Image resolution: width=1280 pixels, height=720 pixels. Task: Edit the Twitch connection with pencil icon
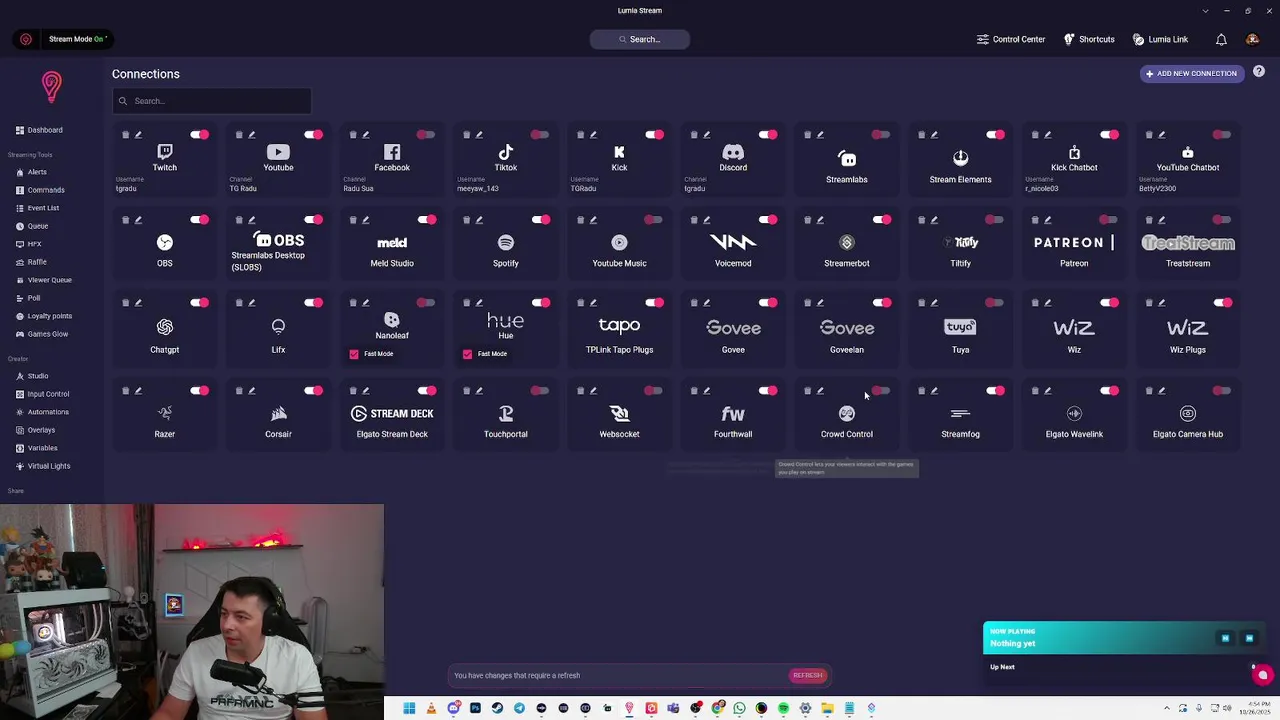138,134
